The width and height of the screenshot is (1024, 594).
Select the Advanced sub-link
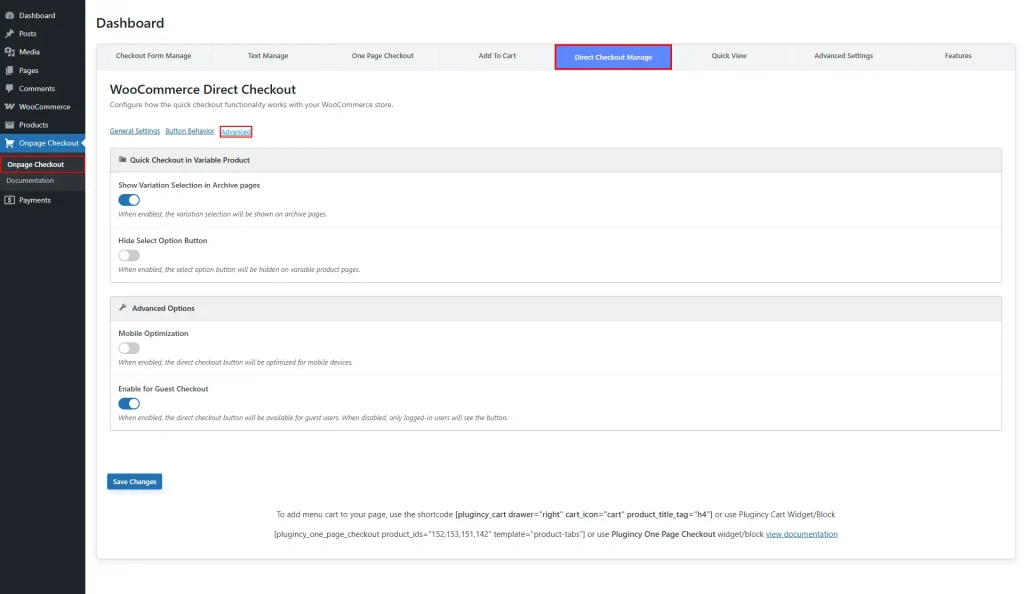[x=236, y=132]
